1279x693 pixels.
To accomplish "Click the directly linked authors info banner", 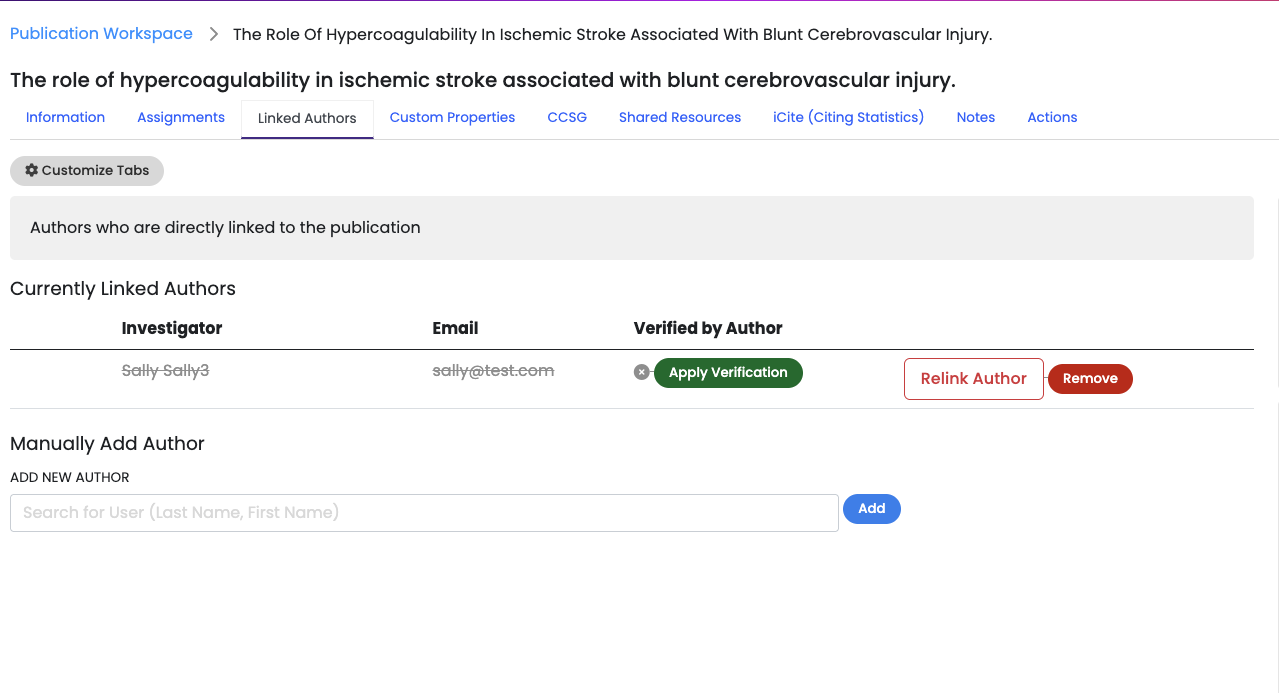I will click(632, 228).
